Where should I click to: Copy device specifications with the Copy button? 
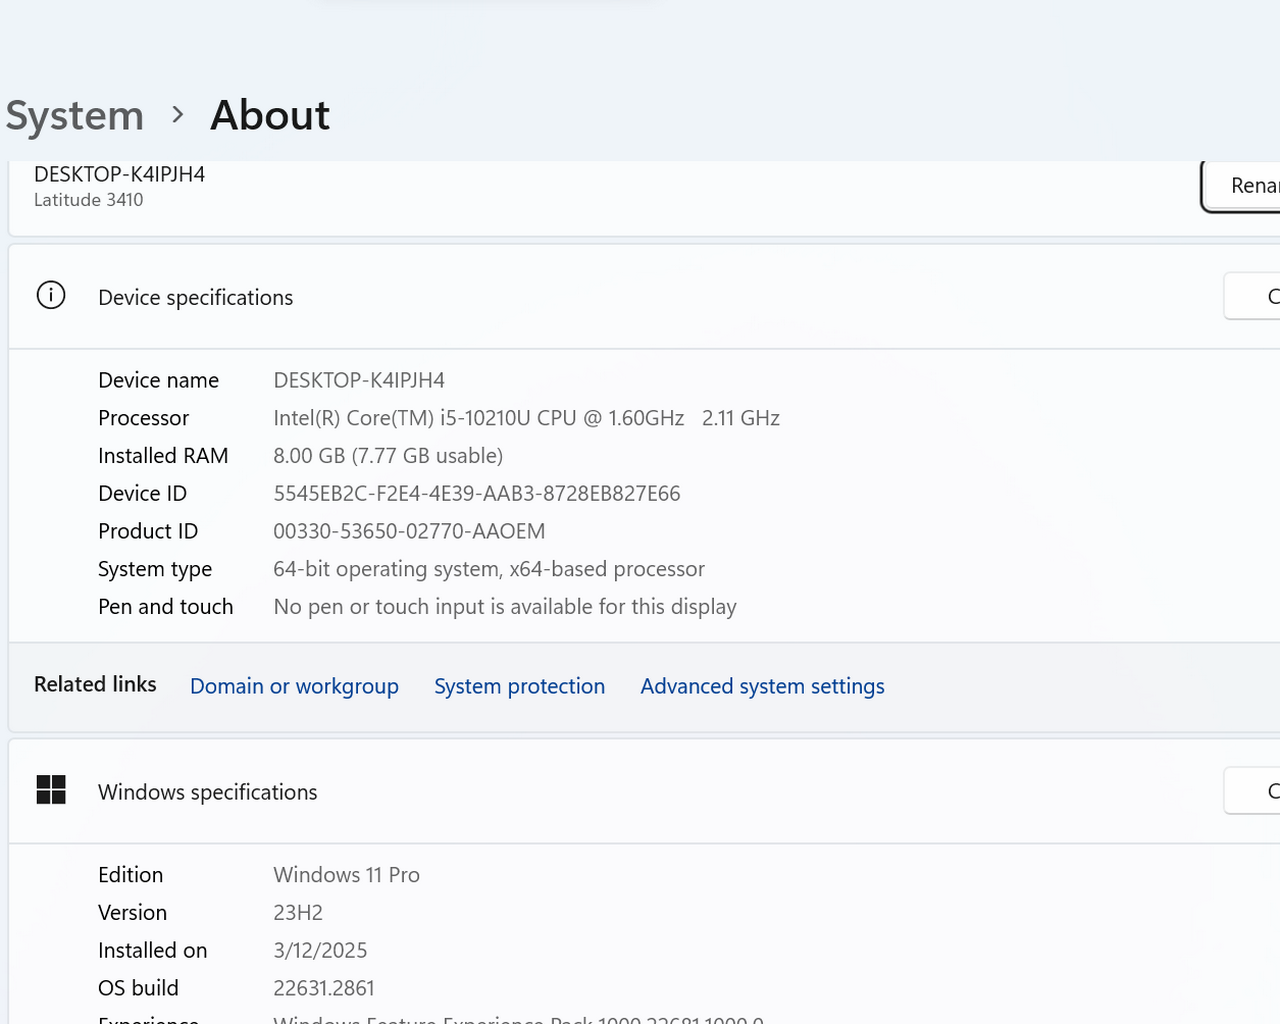point(1252,296)
